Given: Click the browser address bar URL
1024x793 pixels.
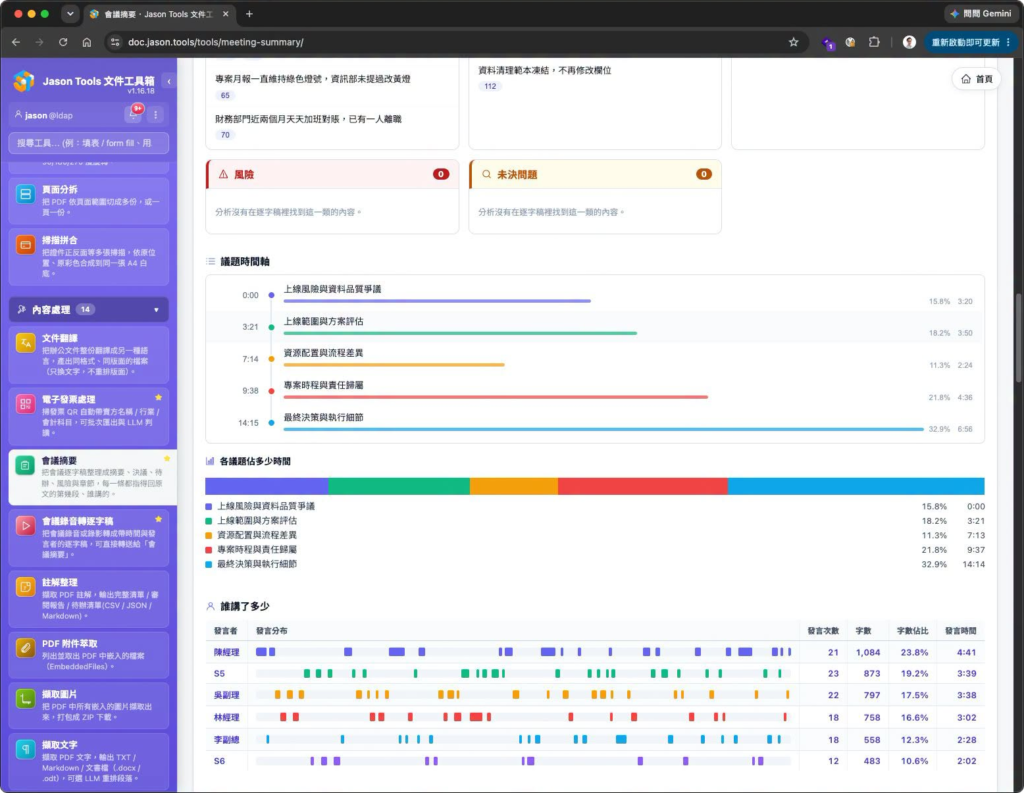Looking at the screenshot, I should pyautogui.click(x=216, y=42).
